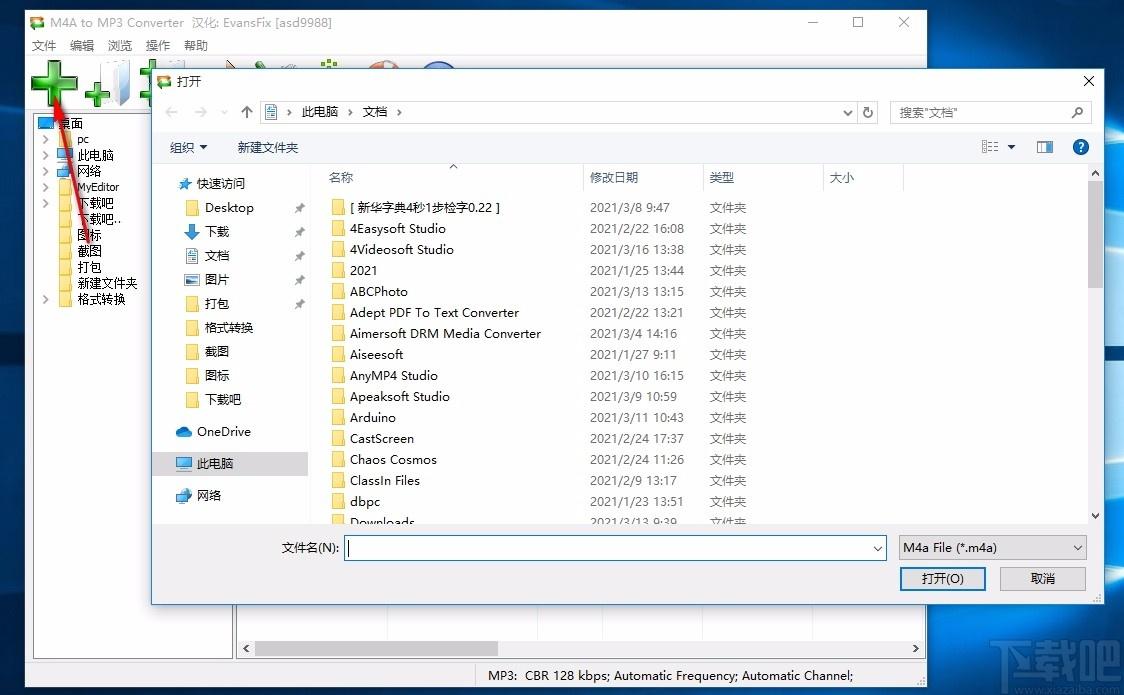The height and width of the screenshot is (695, 1124).
Task: Sort files by the 修改日期 column header
Action: tap(614, 178)
